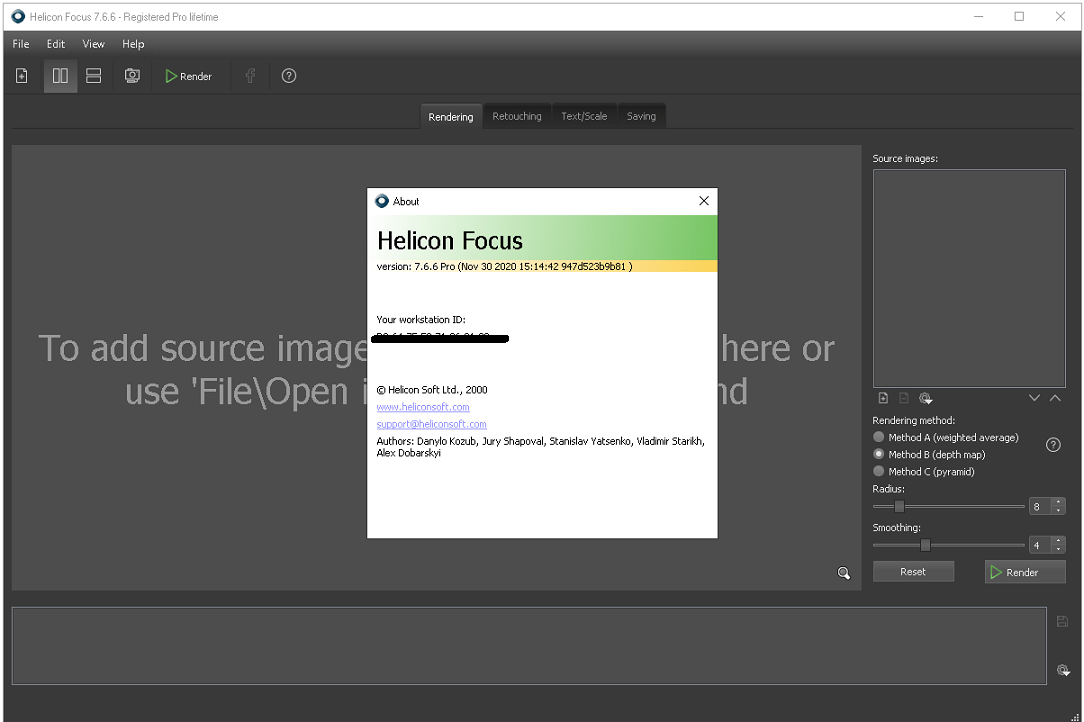Open rendering method help question mark
The image size is (1084, 722).
[1053, 445]
